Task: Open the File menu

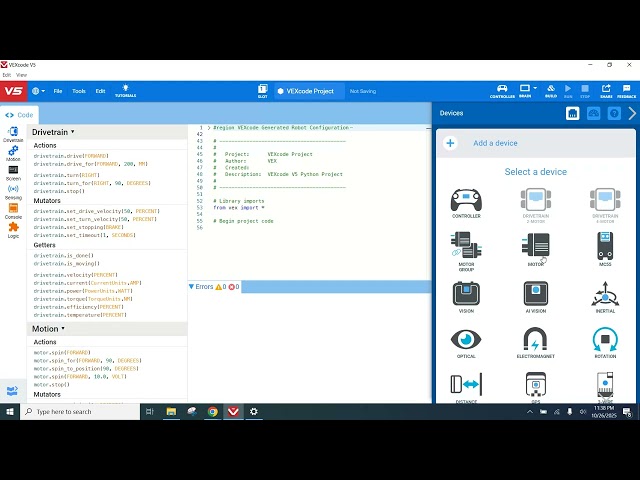Action: [58, 91]
